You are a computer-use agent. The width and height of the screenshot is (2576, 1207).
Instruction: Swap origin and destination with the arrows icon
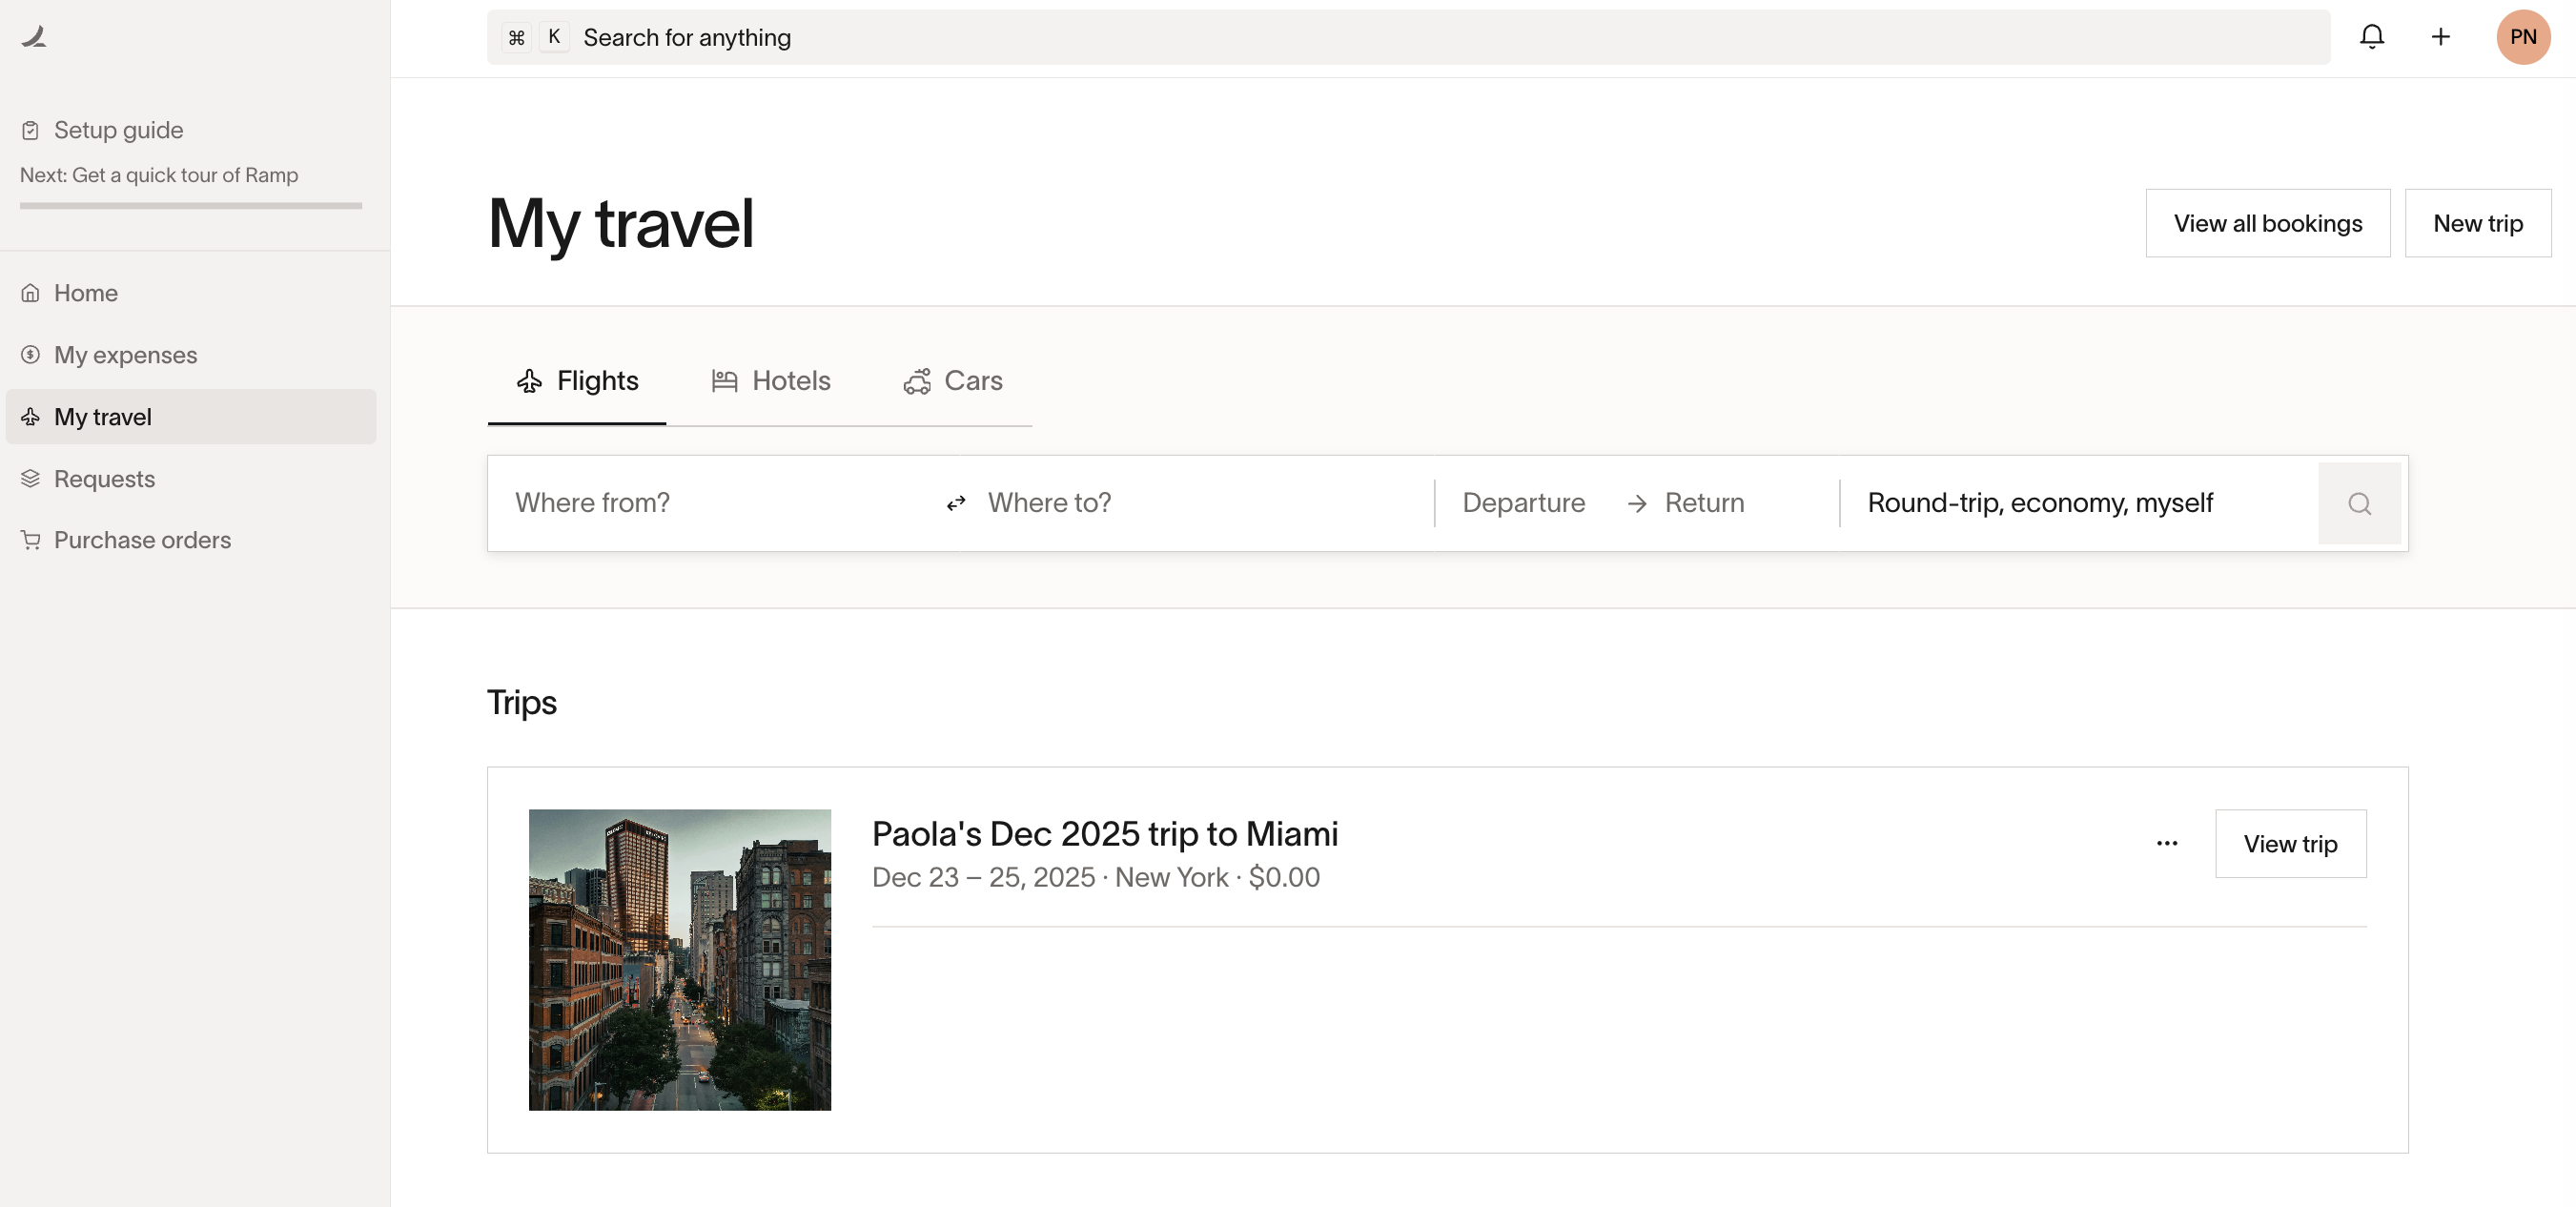[x=956, y=503]
